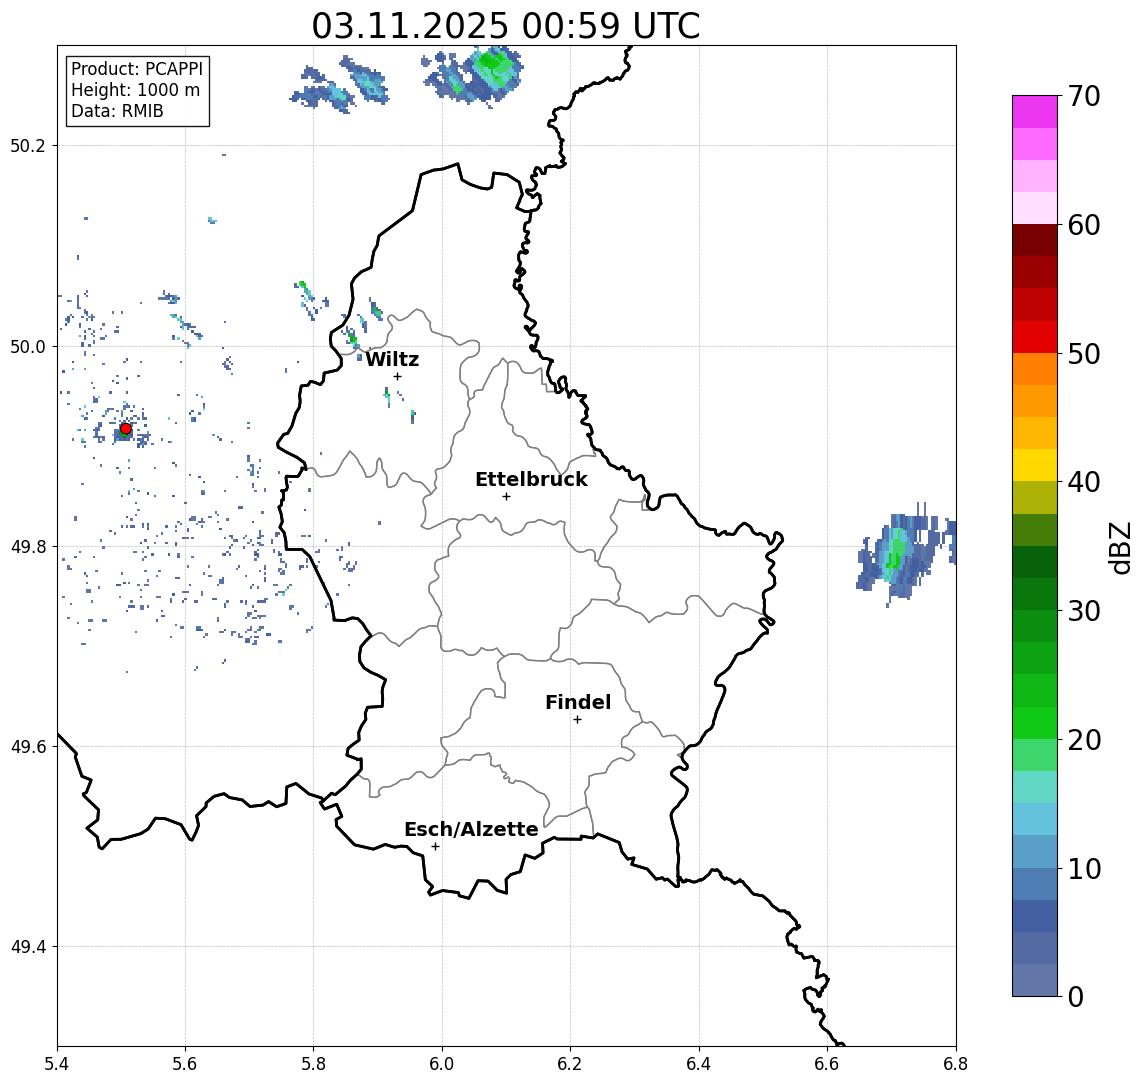Screen dimensions: 1145x1084
Task: Click the Ettelbruck station label
Action: [x=532, y=479]
